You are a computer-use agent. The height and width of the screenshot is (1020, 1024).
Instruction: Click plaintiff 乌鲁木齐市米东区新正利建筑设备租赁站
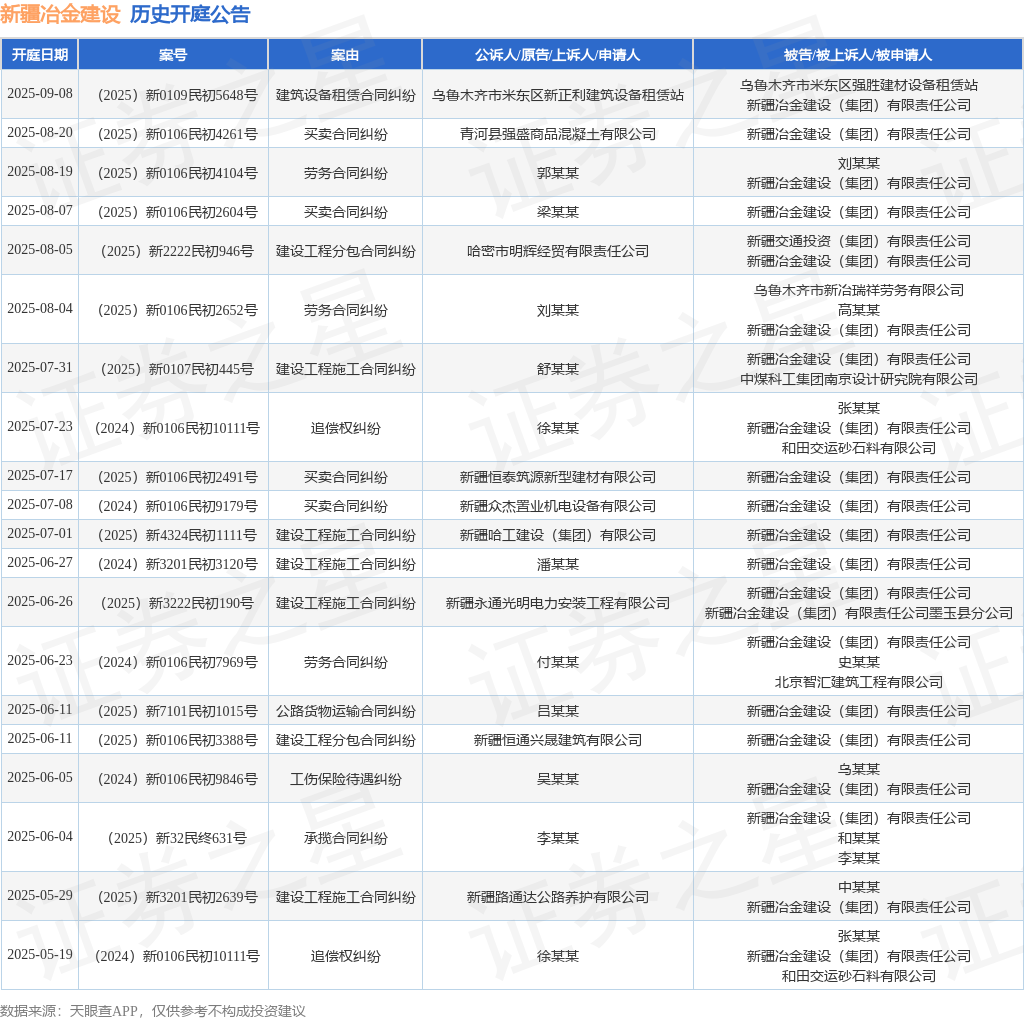[558, 95]
